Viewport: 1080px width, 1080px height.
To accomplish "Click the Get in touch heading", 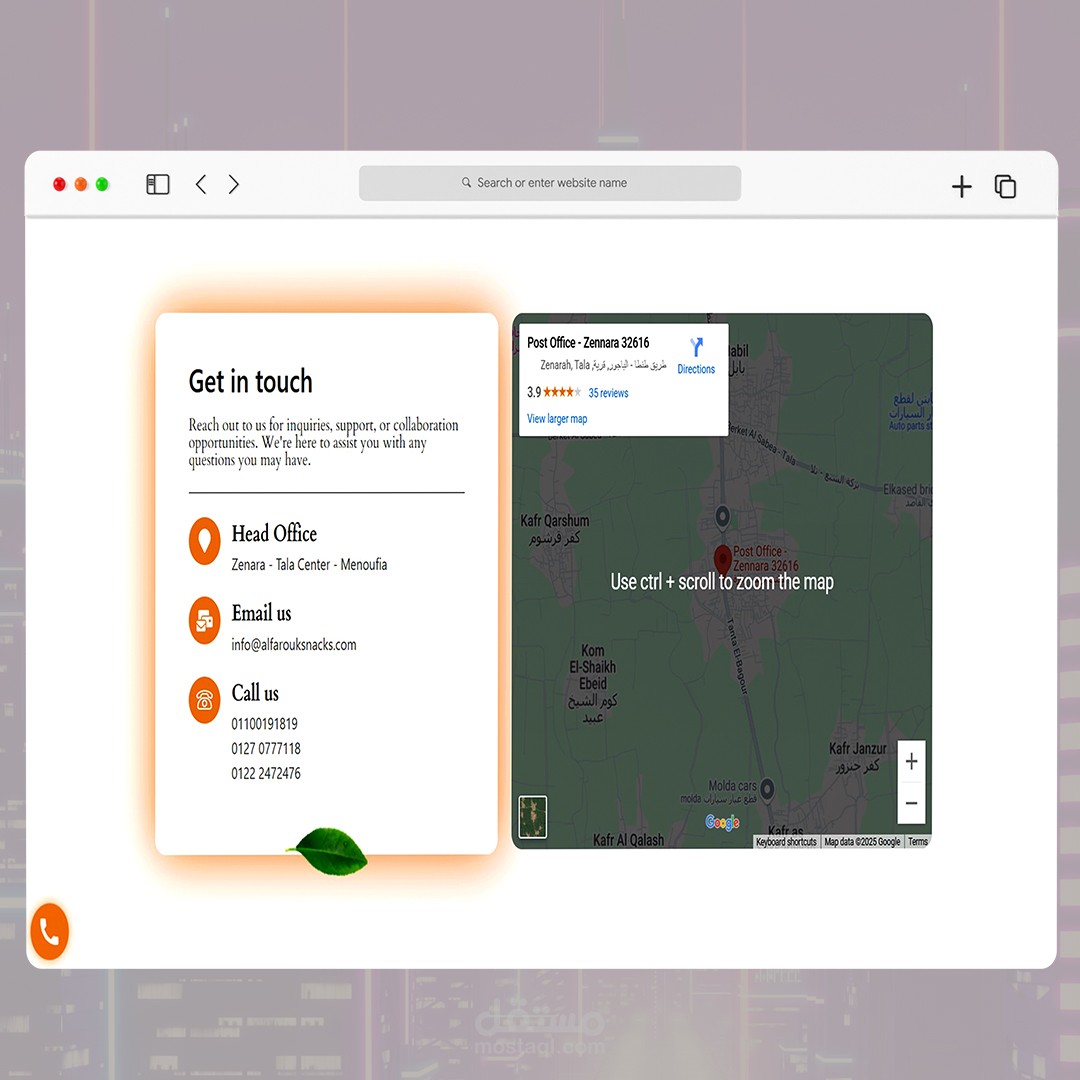I will pyautogui.click(x=251, y=381).
